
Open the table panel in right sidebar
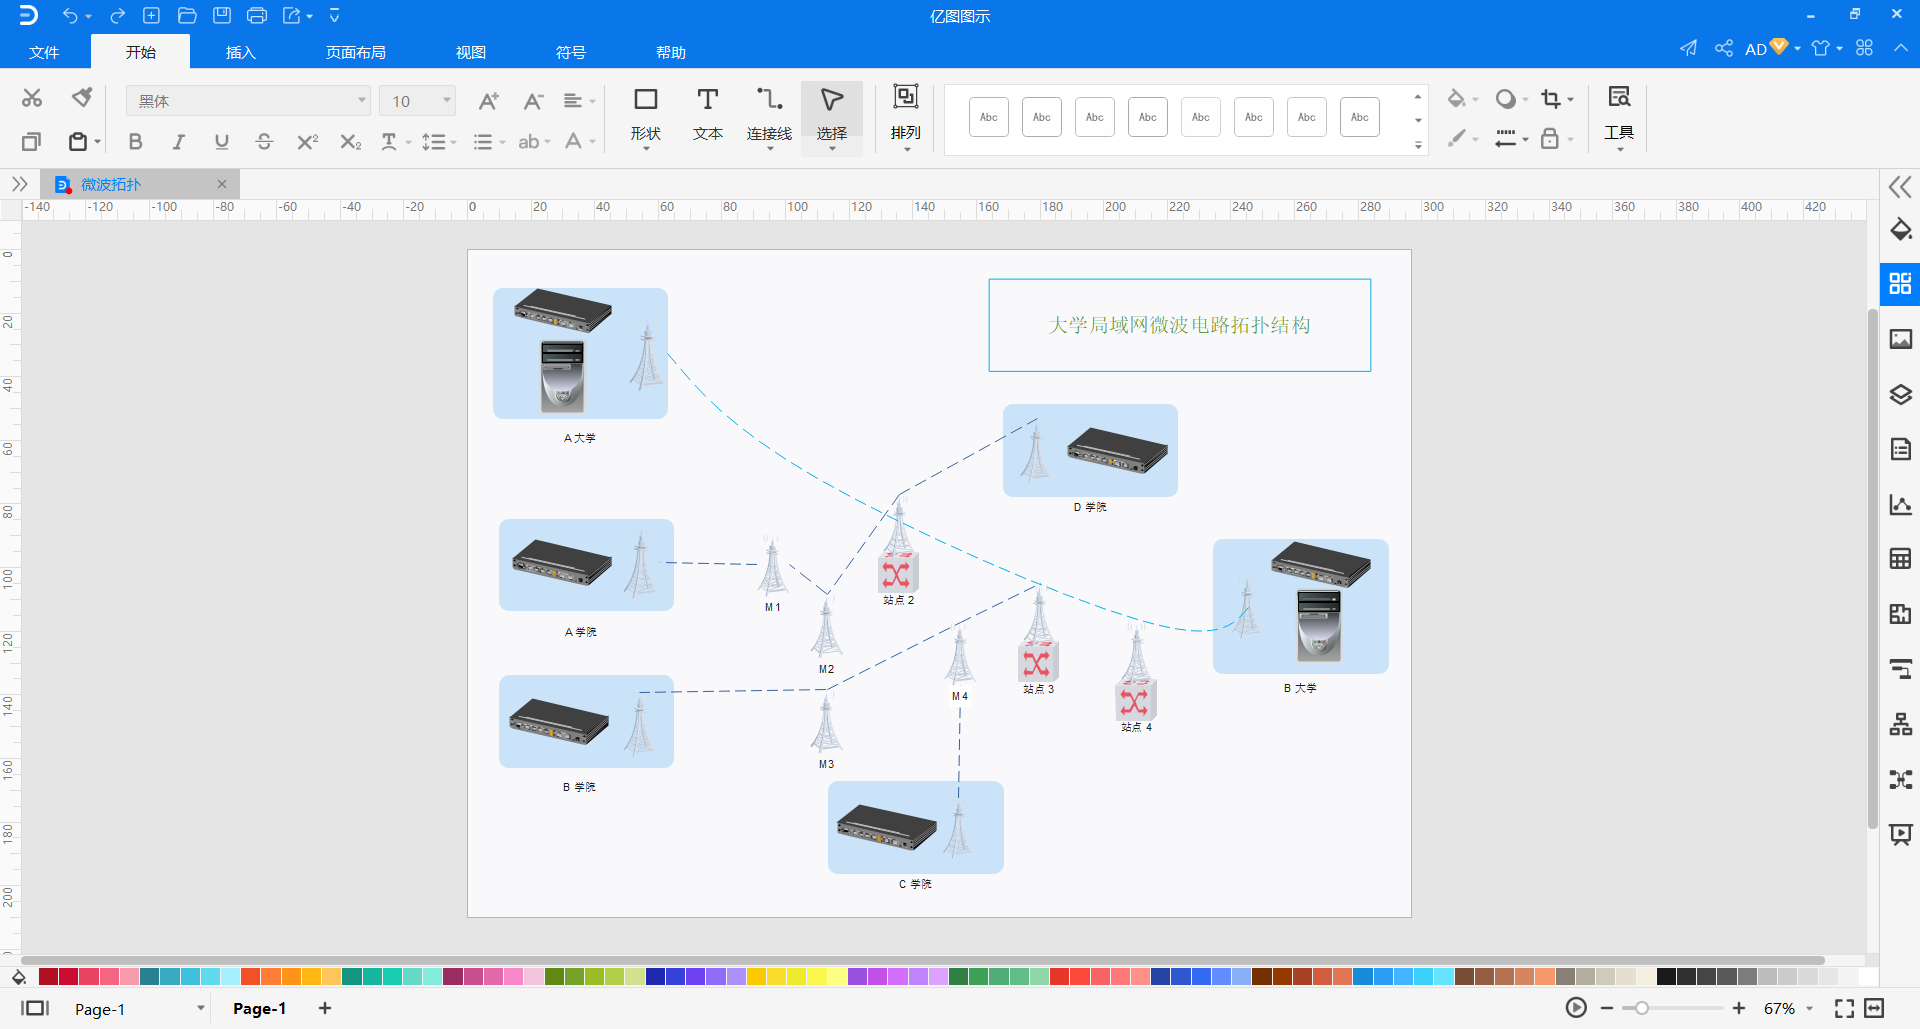tap(1900, 559)
